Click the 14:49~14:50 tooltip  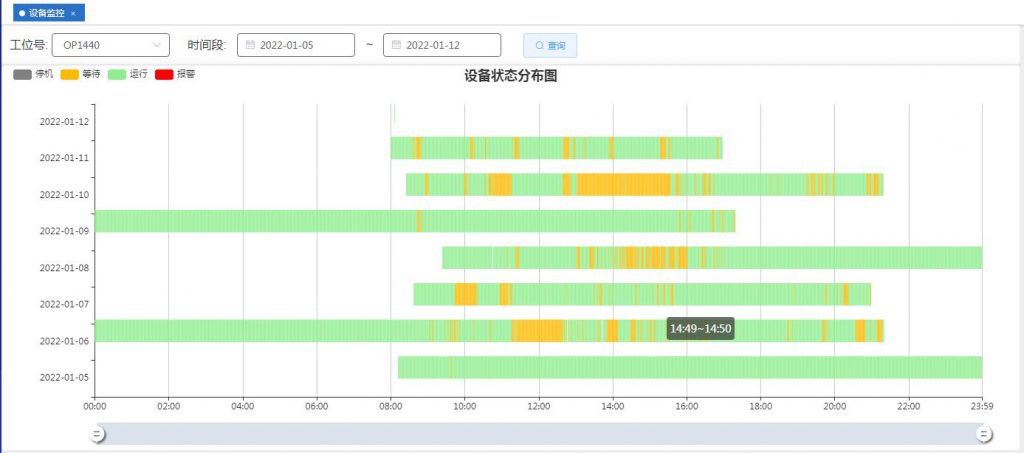[x=701, y=328]
